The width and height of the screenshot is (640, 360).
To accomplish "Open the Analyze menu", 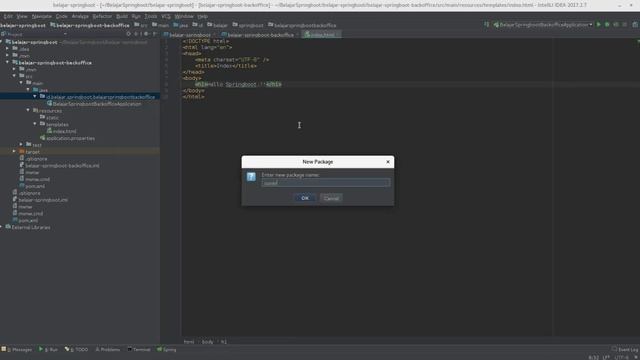I will click(x=80, y=16).
